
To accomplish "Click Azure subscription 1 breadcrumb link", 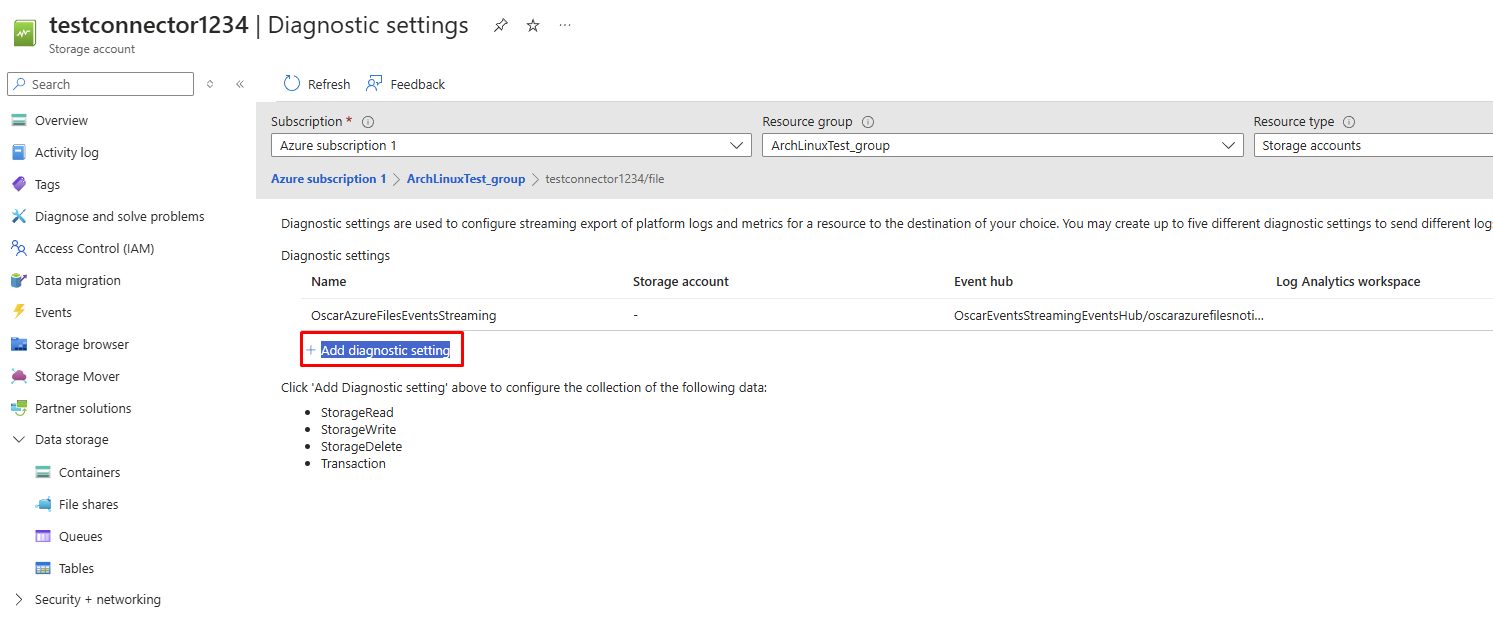I will pos(328,179).
